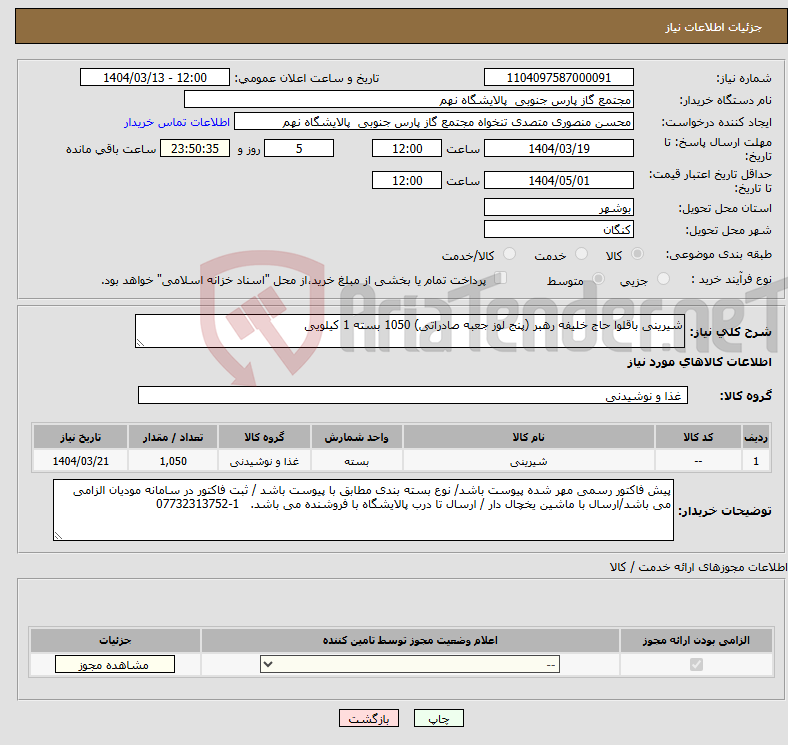This screenshot has width=788, height=745.
Task: Click the resize handle of description text area
Action: coord(140,342)
